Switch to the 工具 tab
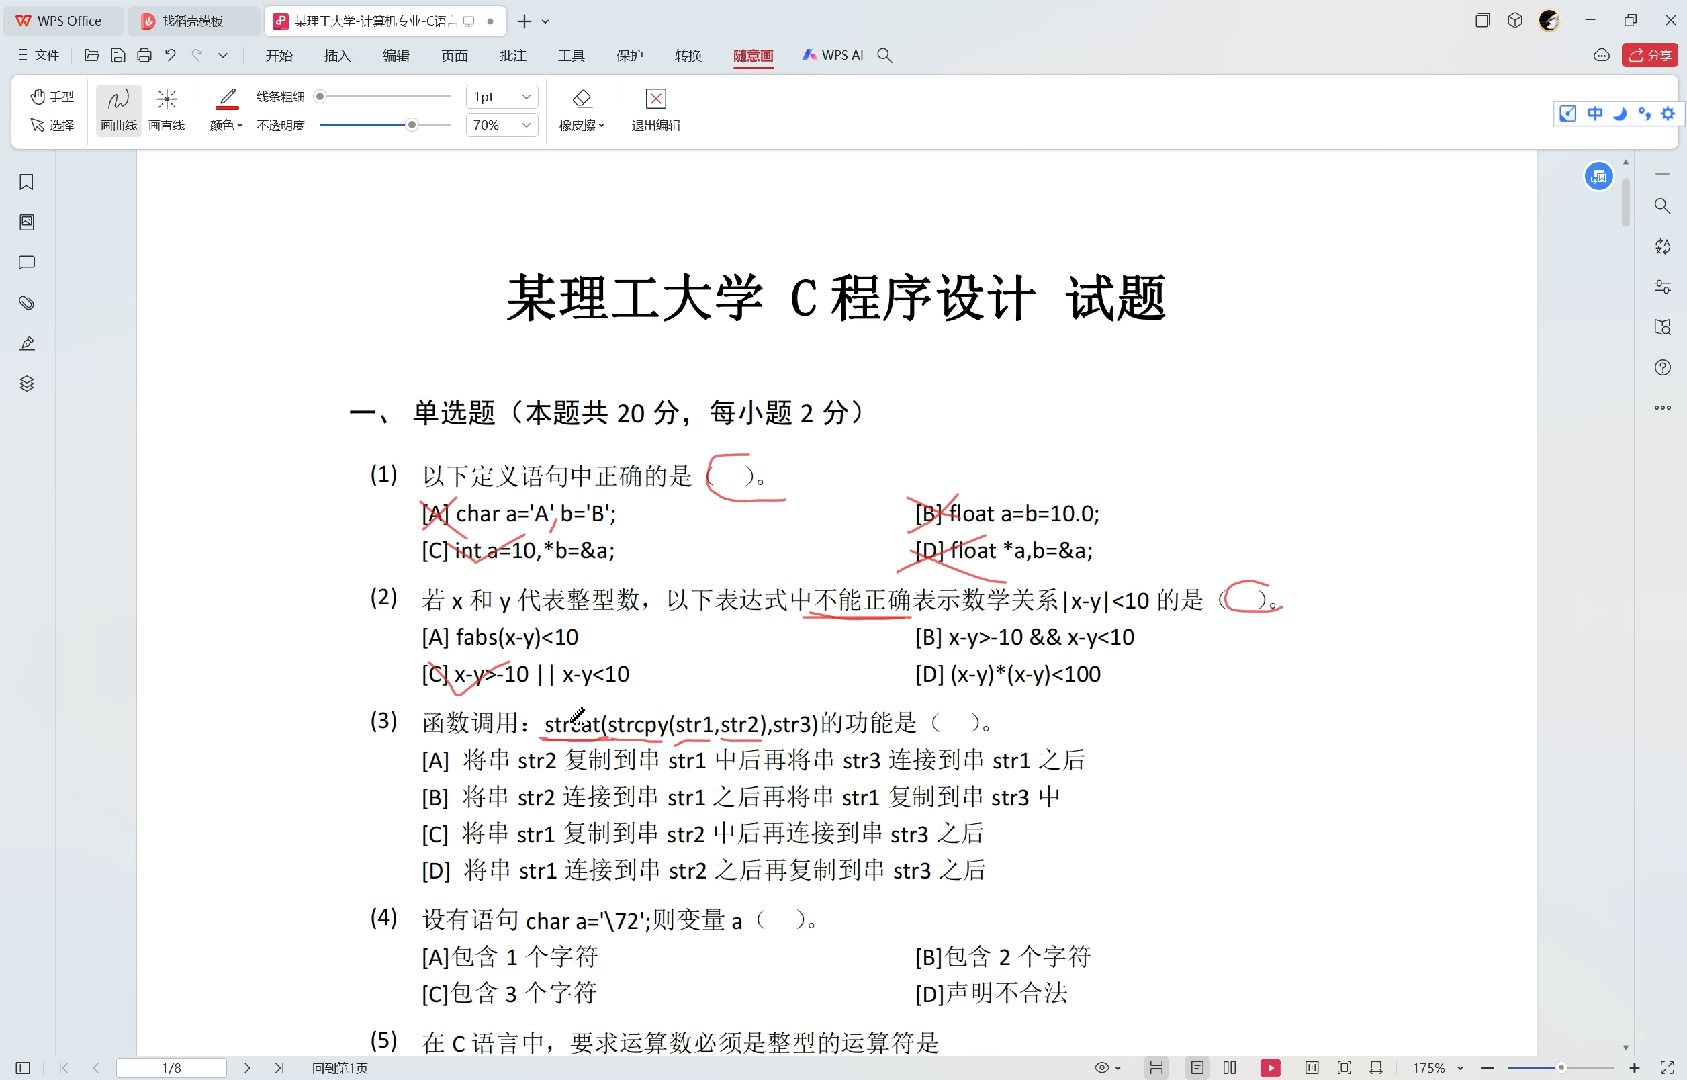 572,55
